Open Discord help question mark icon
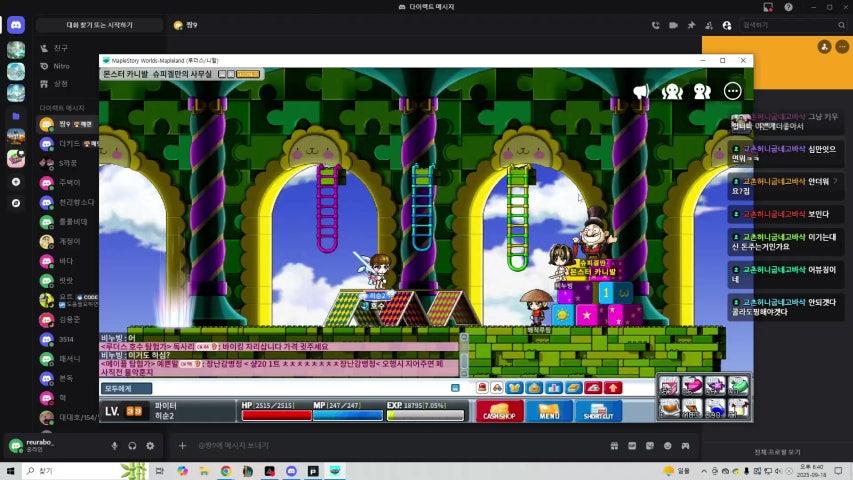The image size is (853, 480). tap(788, 7)
